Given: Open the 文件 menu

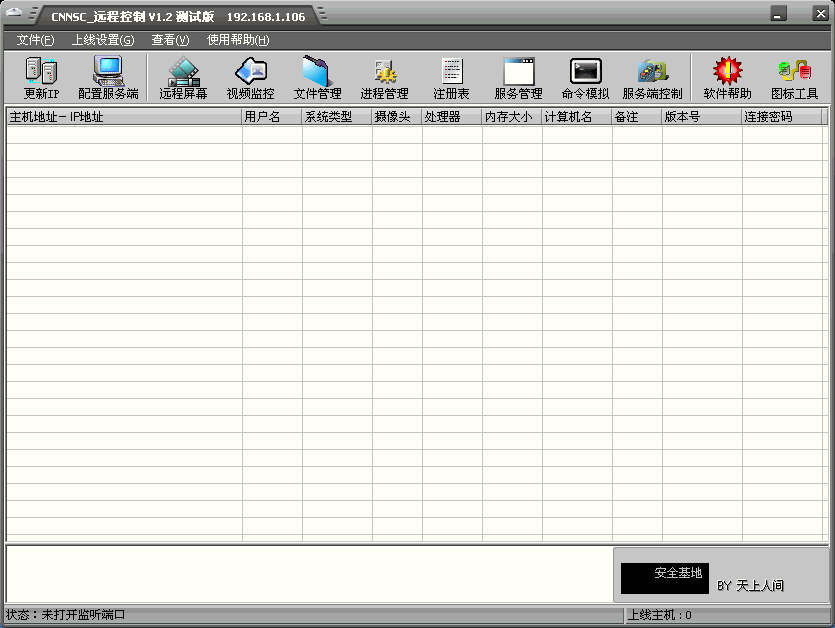Looking at the screenshot, I should [32, 40].
